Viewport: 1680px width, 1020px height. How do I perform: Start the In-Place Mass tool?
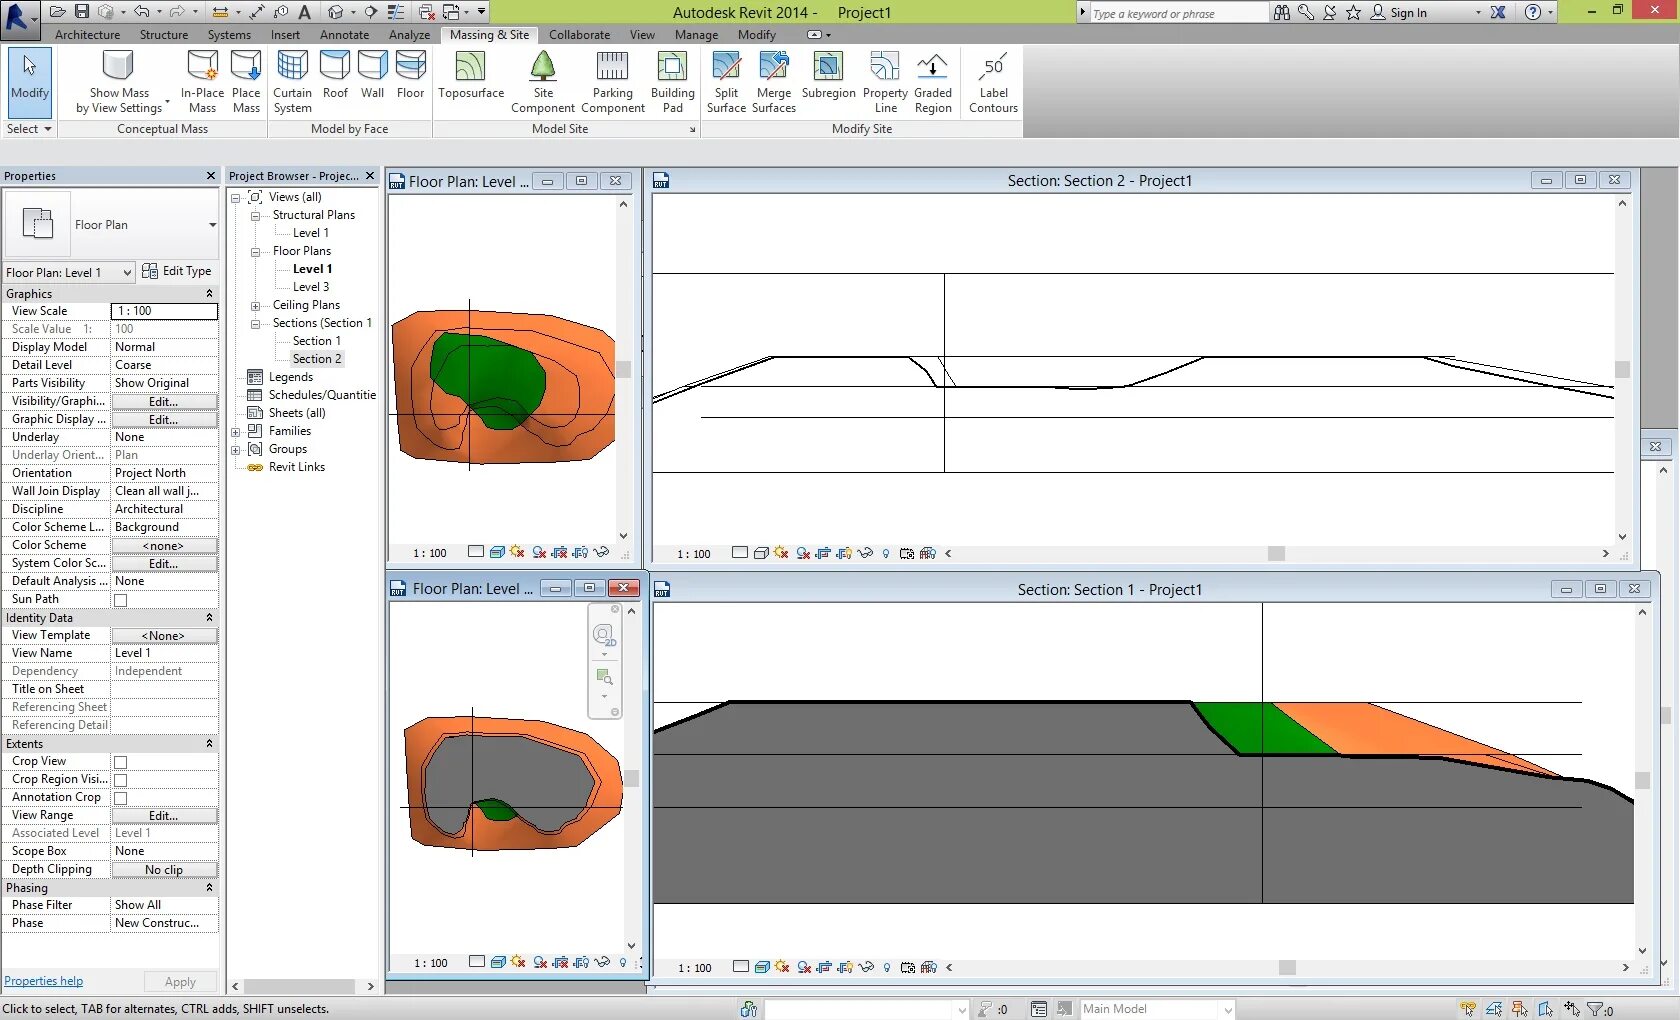click(x=202, y=83)
